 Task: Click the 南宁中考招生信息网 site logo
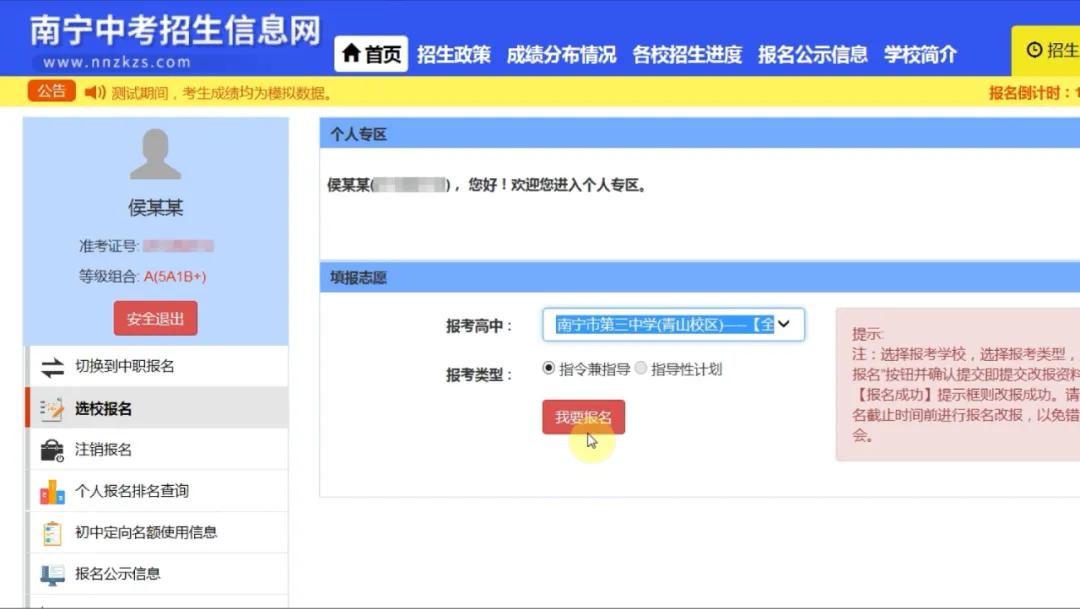(176, 30)
